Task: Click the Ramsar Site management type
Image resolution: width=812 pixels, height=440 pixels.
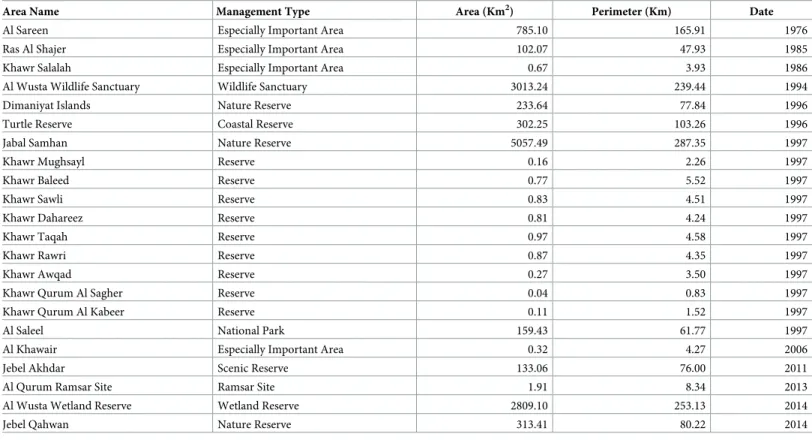Action: pos(246,387)
